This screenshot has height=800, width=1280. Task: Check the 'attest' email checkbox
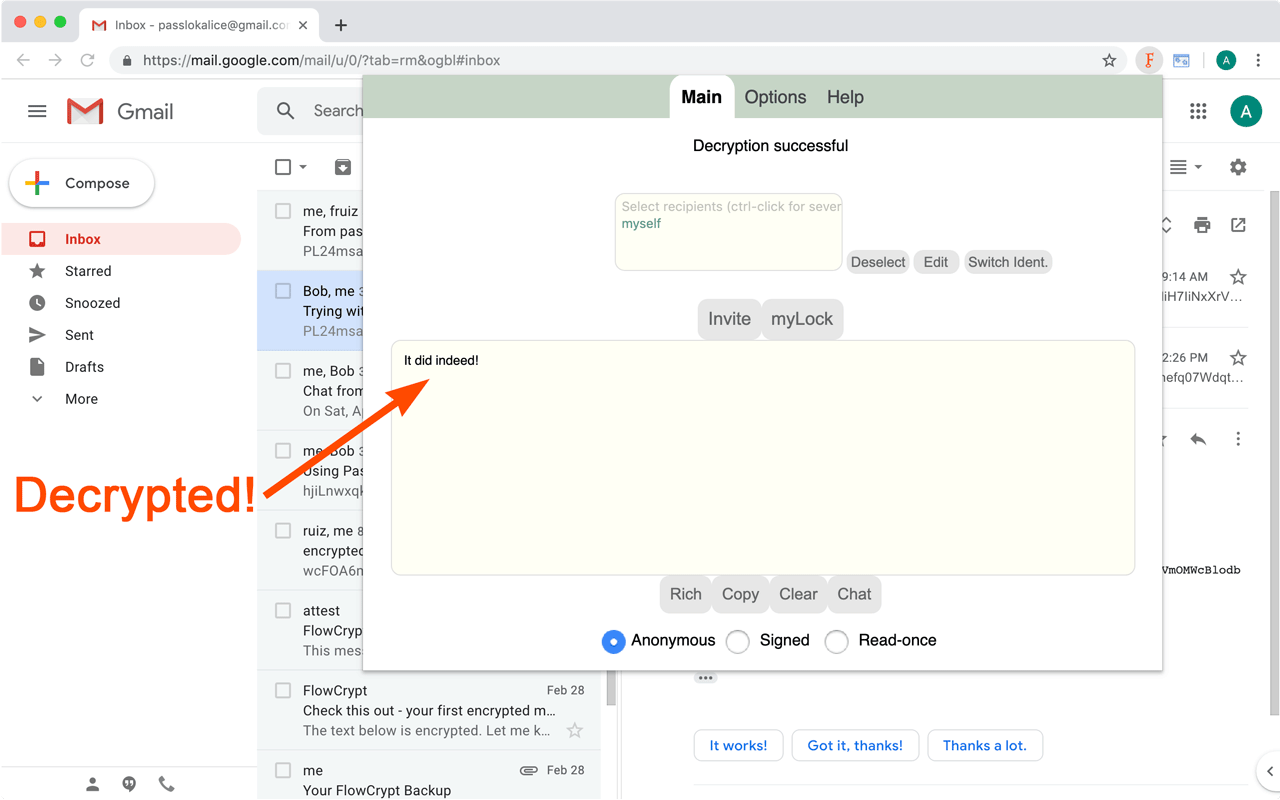click(283, 611)
